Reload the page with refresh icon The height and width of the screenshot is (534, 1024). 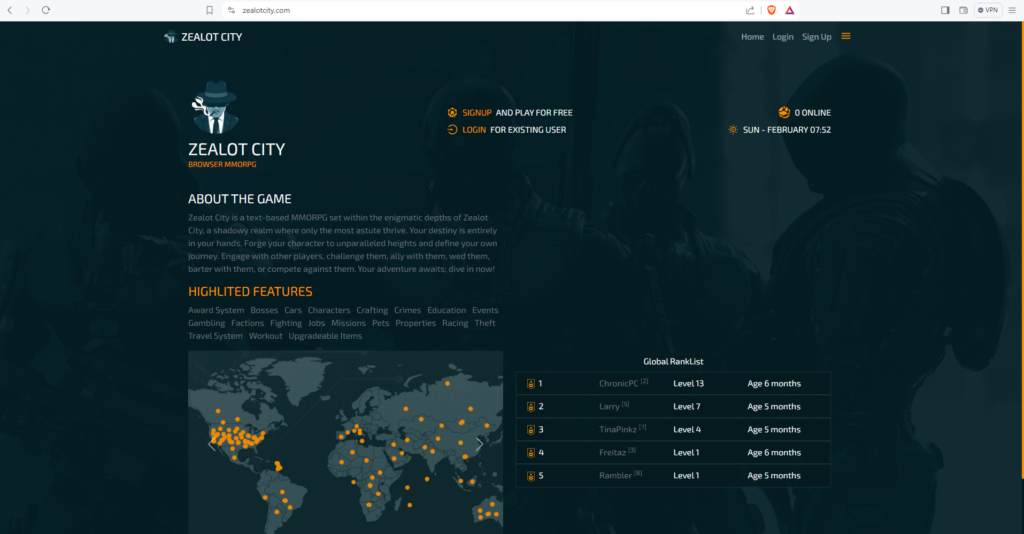click(46, 10)
